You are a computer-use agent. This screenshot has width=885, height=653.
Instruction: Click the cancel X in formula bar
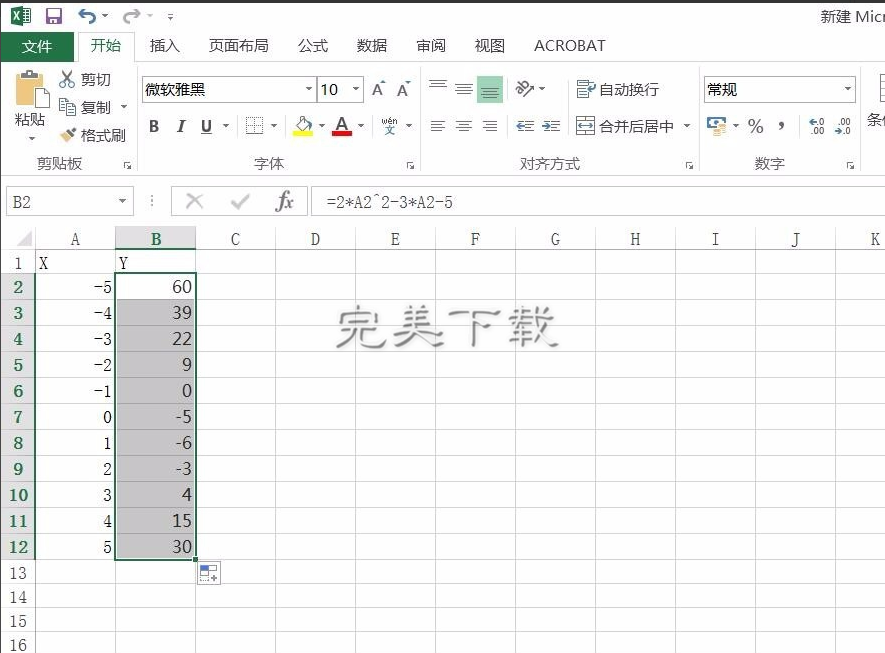click(194, 201)
